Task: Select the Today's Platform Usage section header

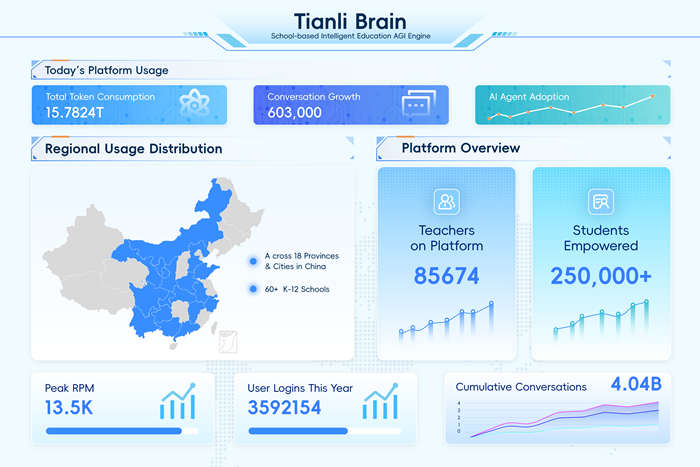Action: (107, 70)
